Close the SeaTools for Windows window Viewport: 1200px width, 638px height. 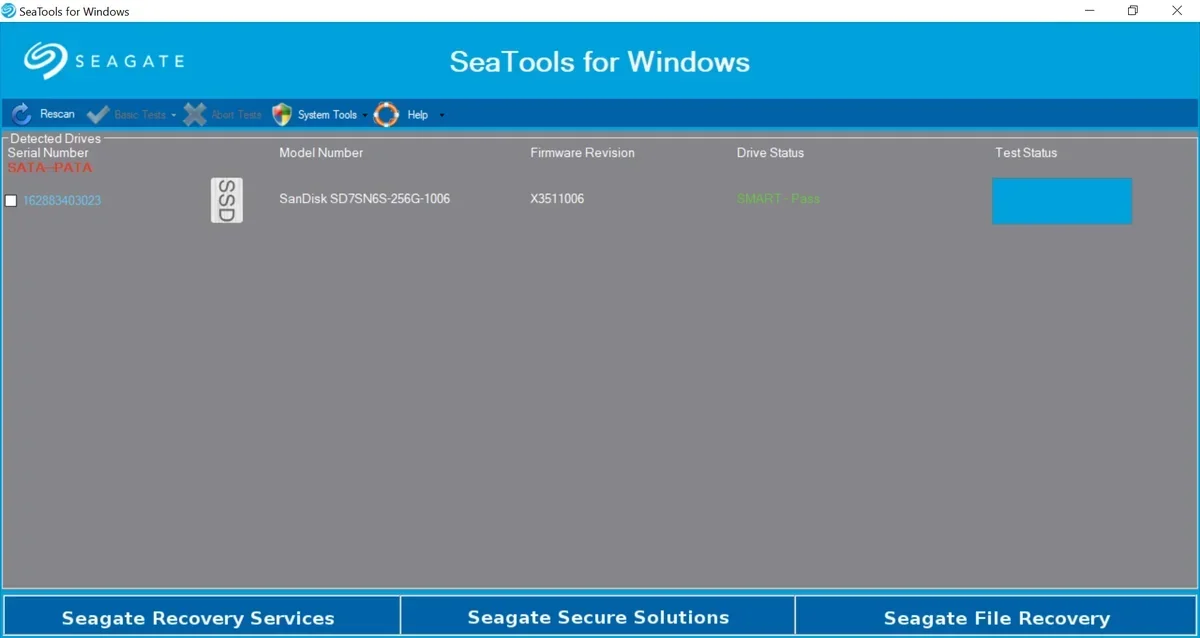coord(1178,11)
